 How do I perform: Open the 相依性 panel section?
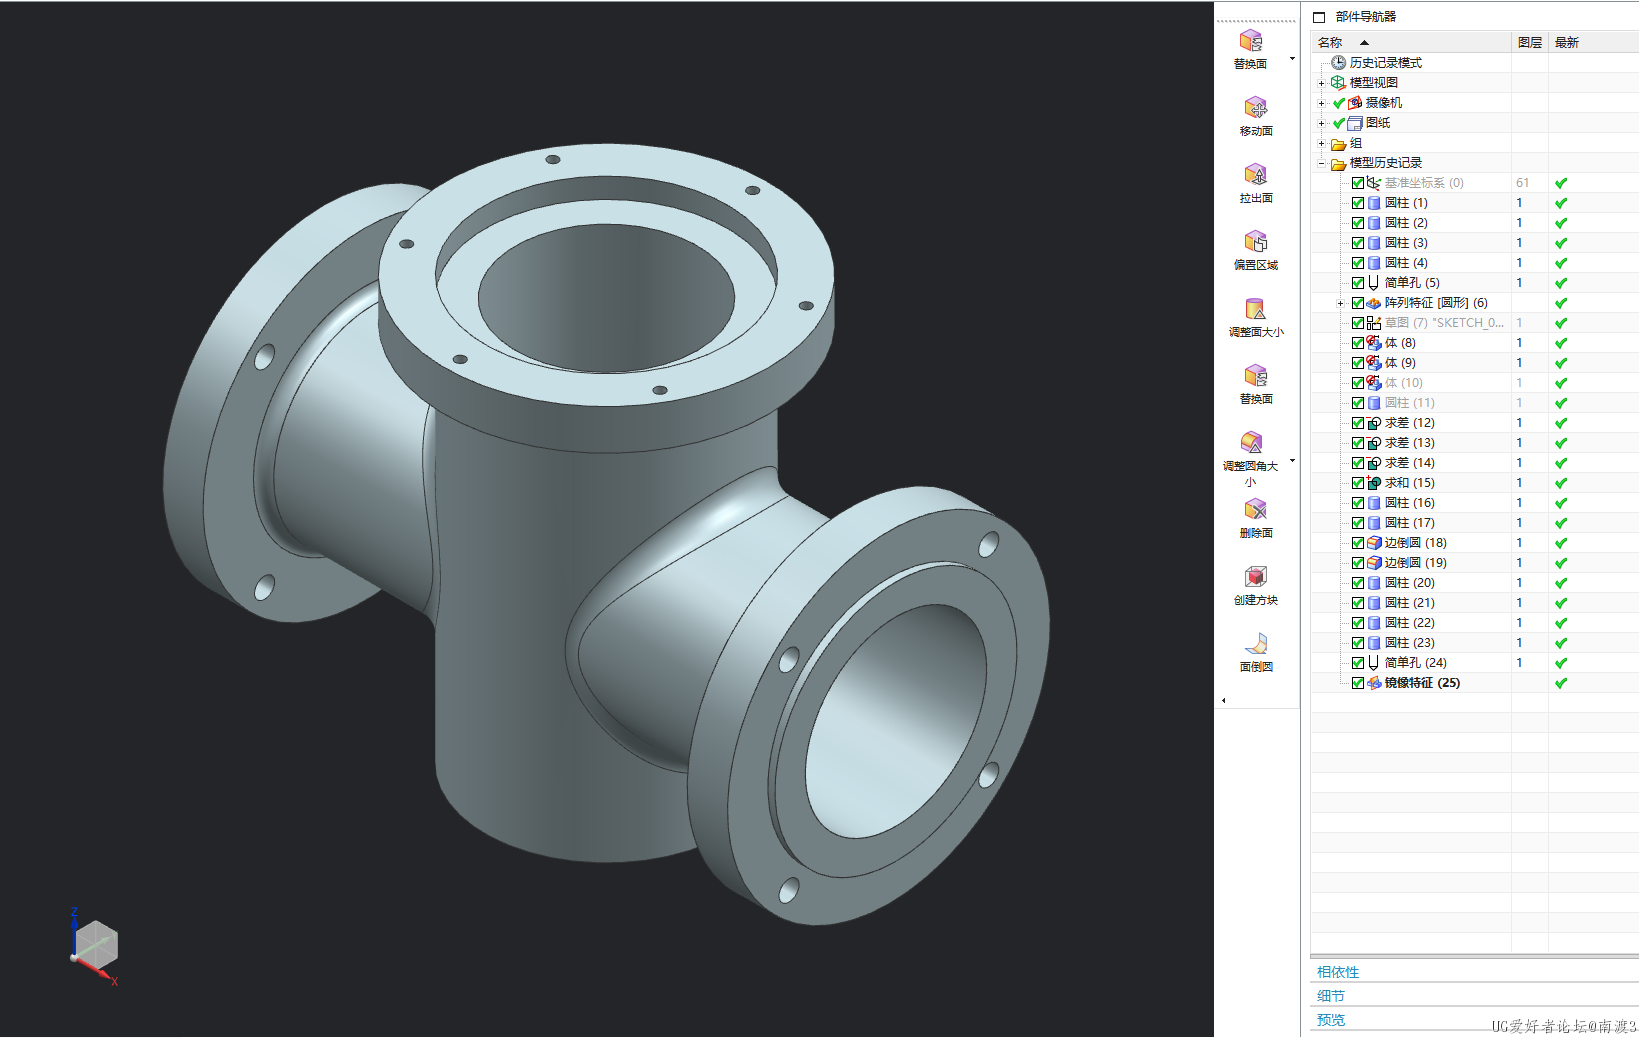tap(1338, 972)
